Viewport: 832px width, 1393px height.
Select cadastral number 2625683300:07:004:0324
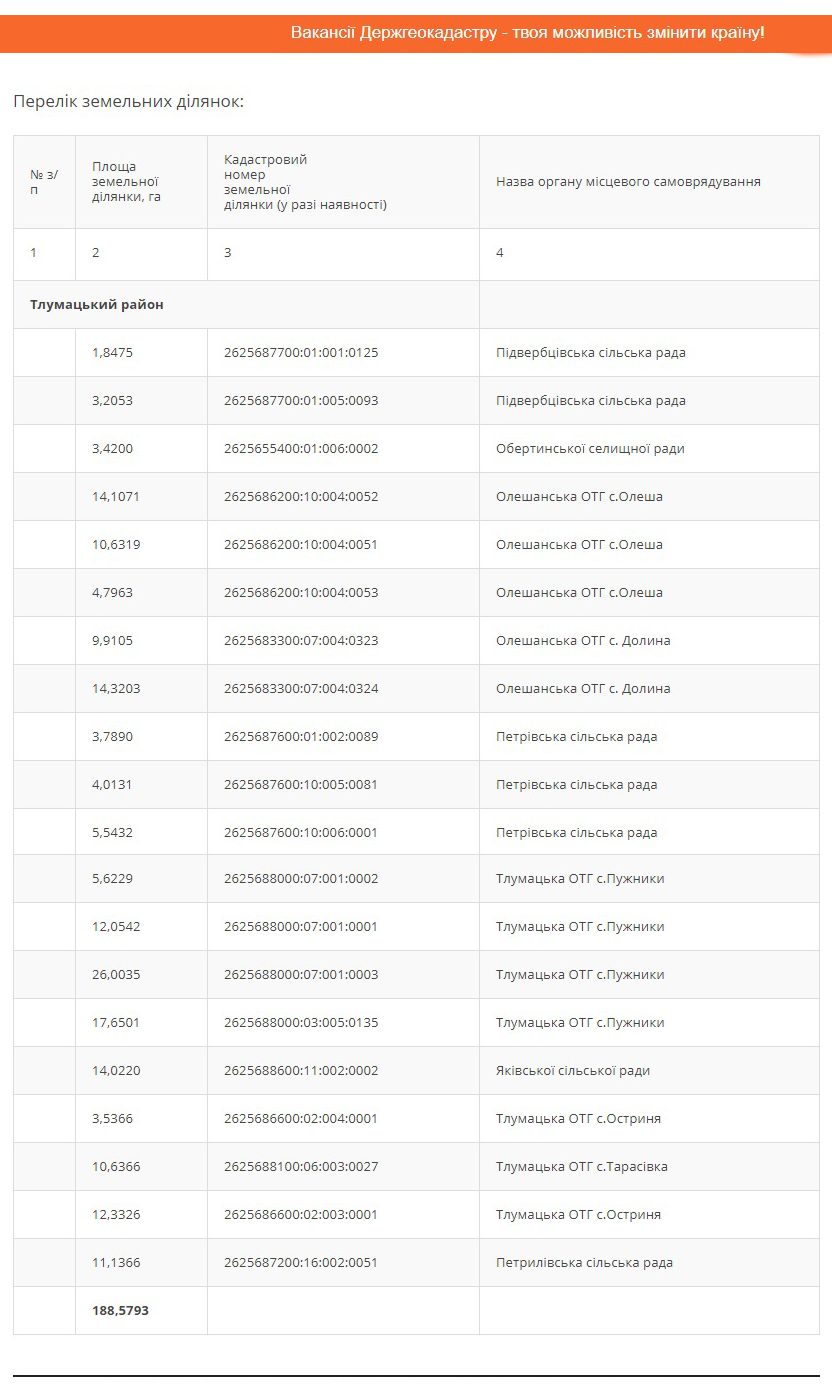tap(301, 689)
